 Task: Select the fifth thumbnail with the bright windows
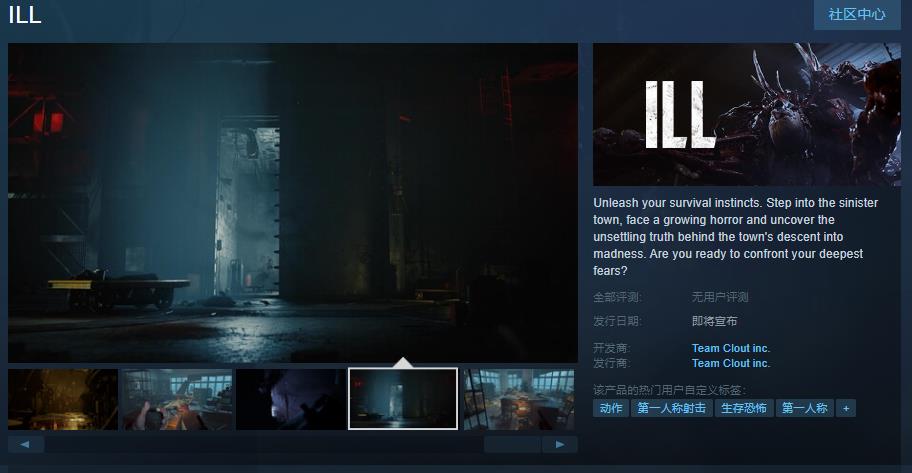click(x=519, y=399)
